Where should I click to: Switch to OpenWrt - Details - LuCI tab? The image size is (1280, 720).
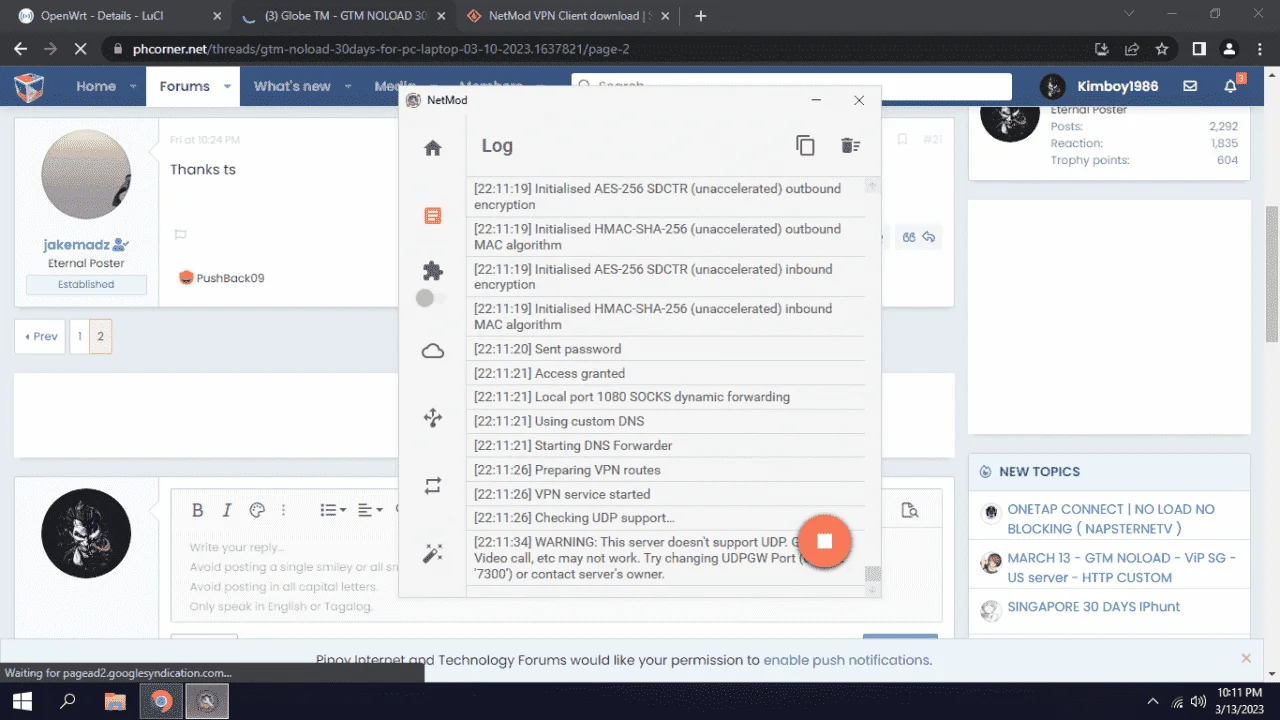[x=117, y=16]
